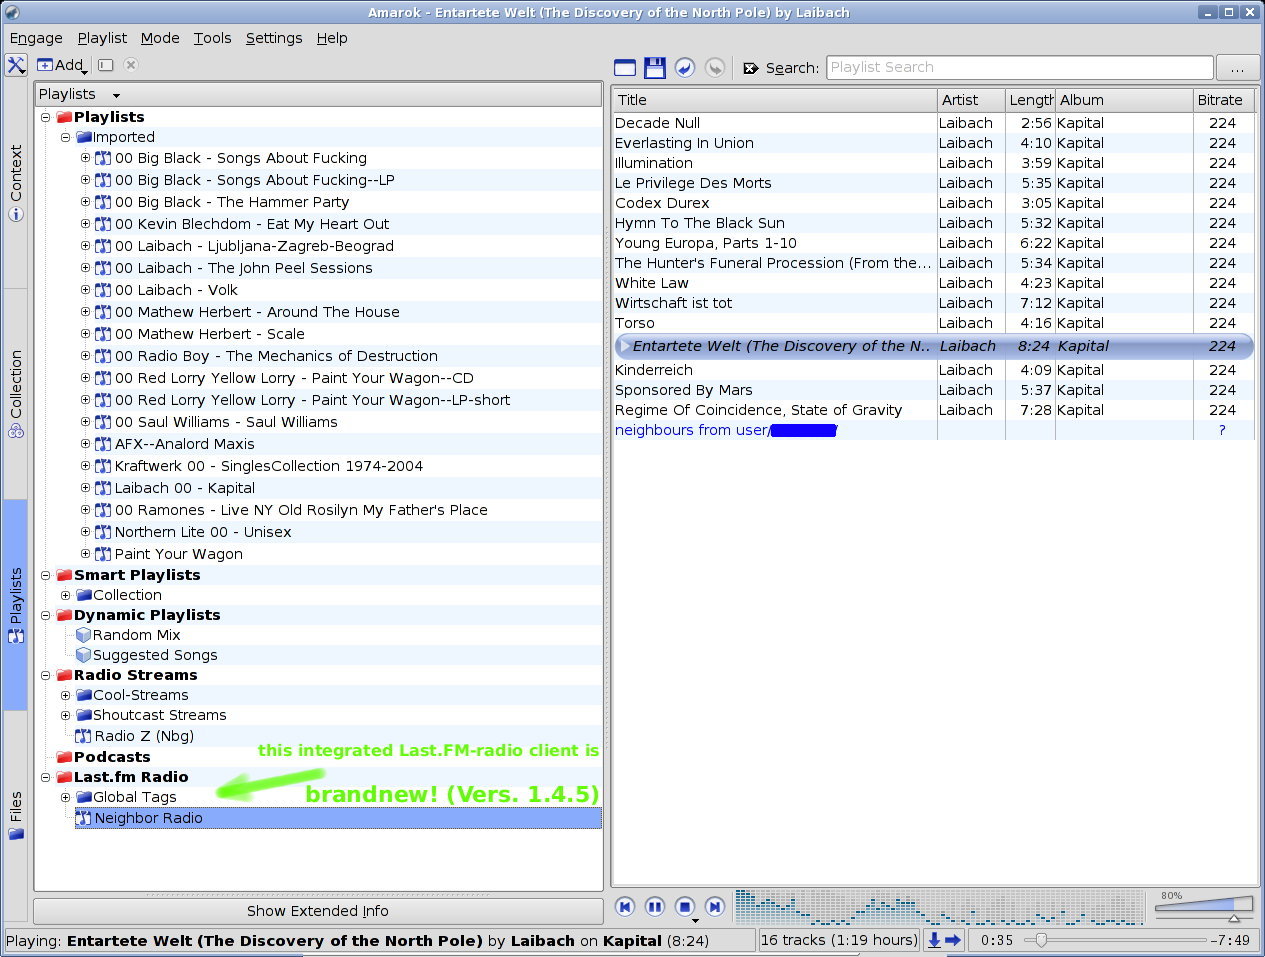Click the greyed-out remove button next to Add
The height and width of the screenshot is (957, 1265).
coord(131,65)
